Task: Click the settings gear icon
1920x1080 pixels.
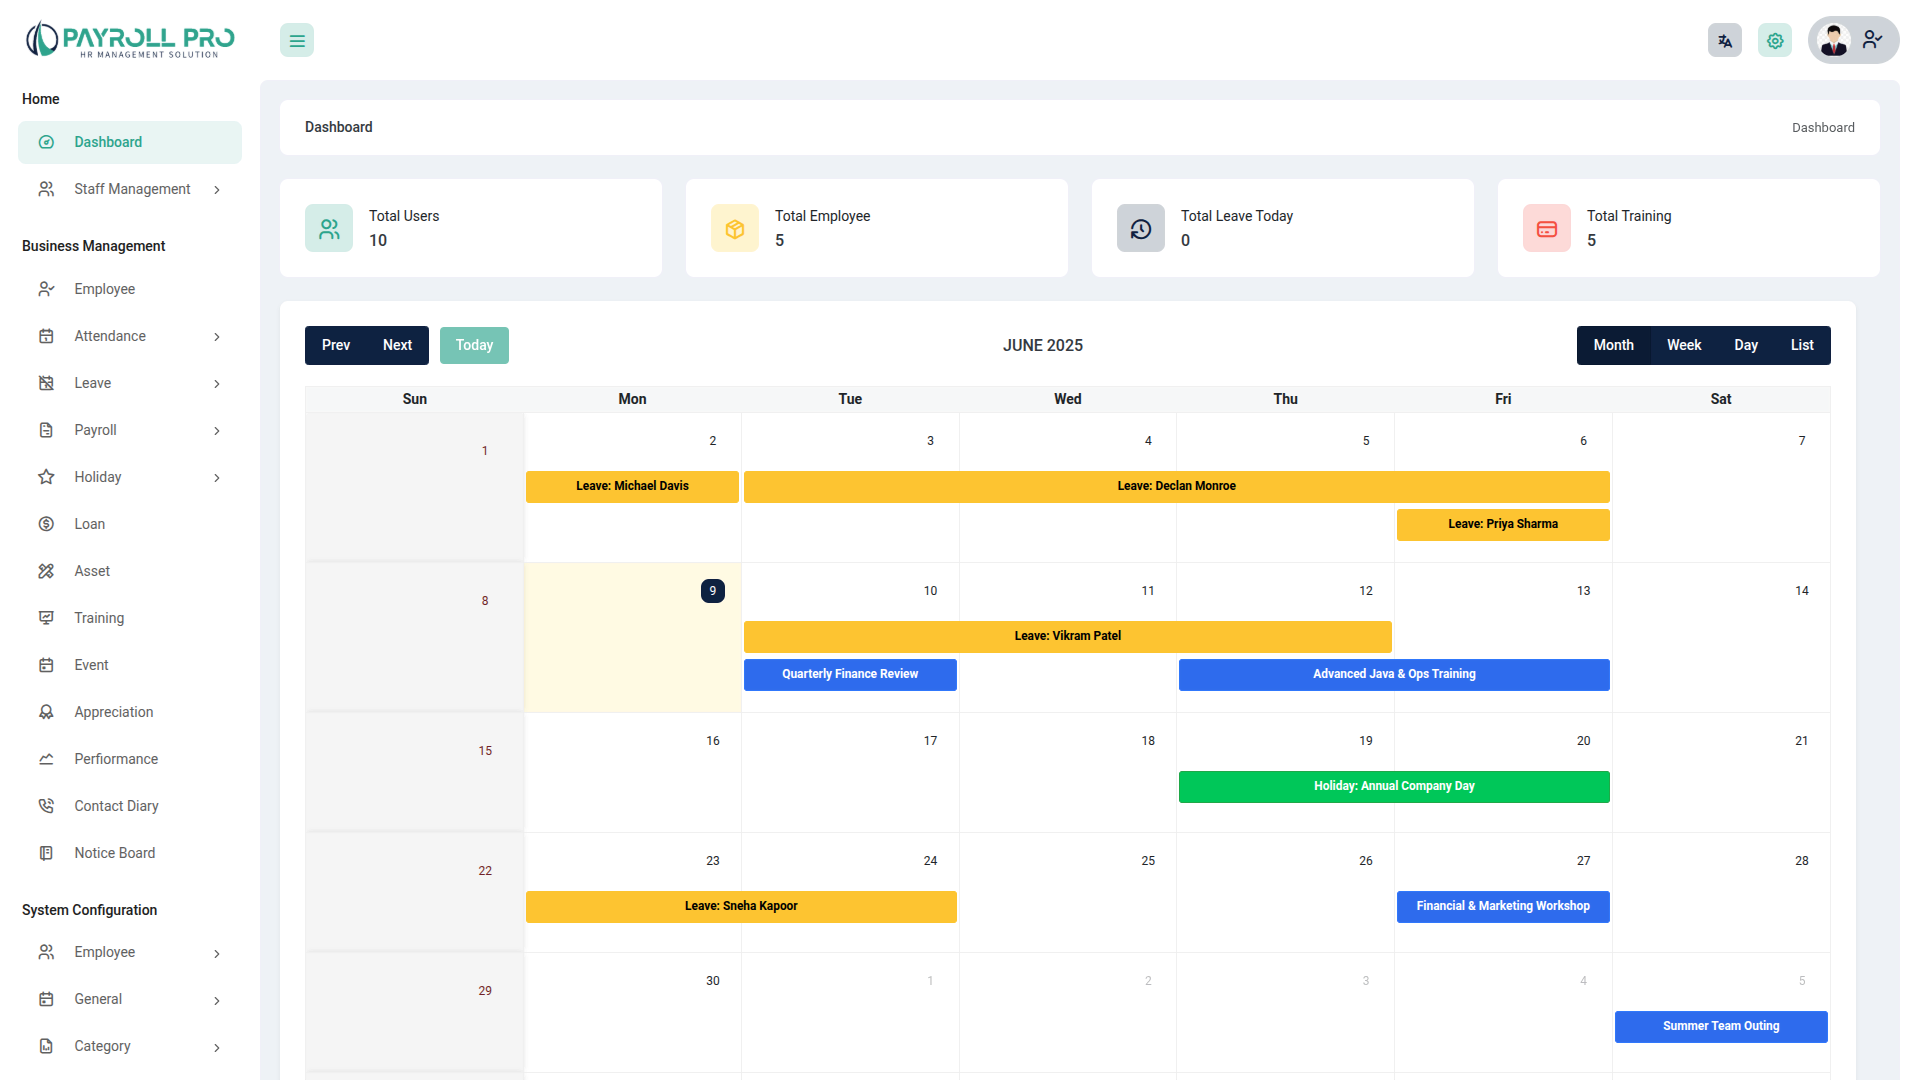Action: (x=1775, y=41)
